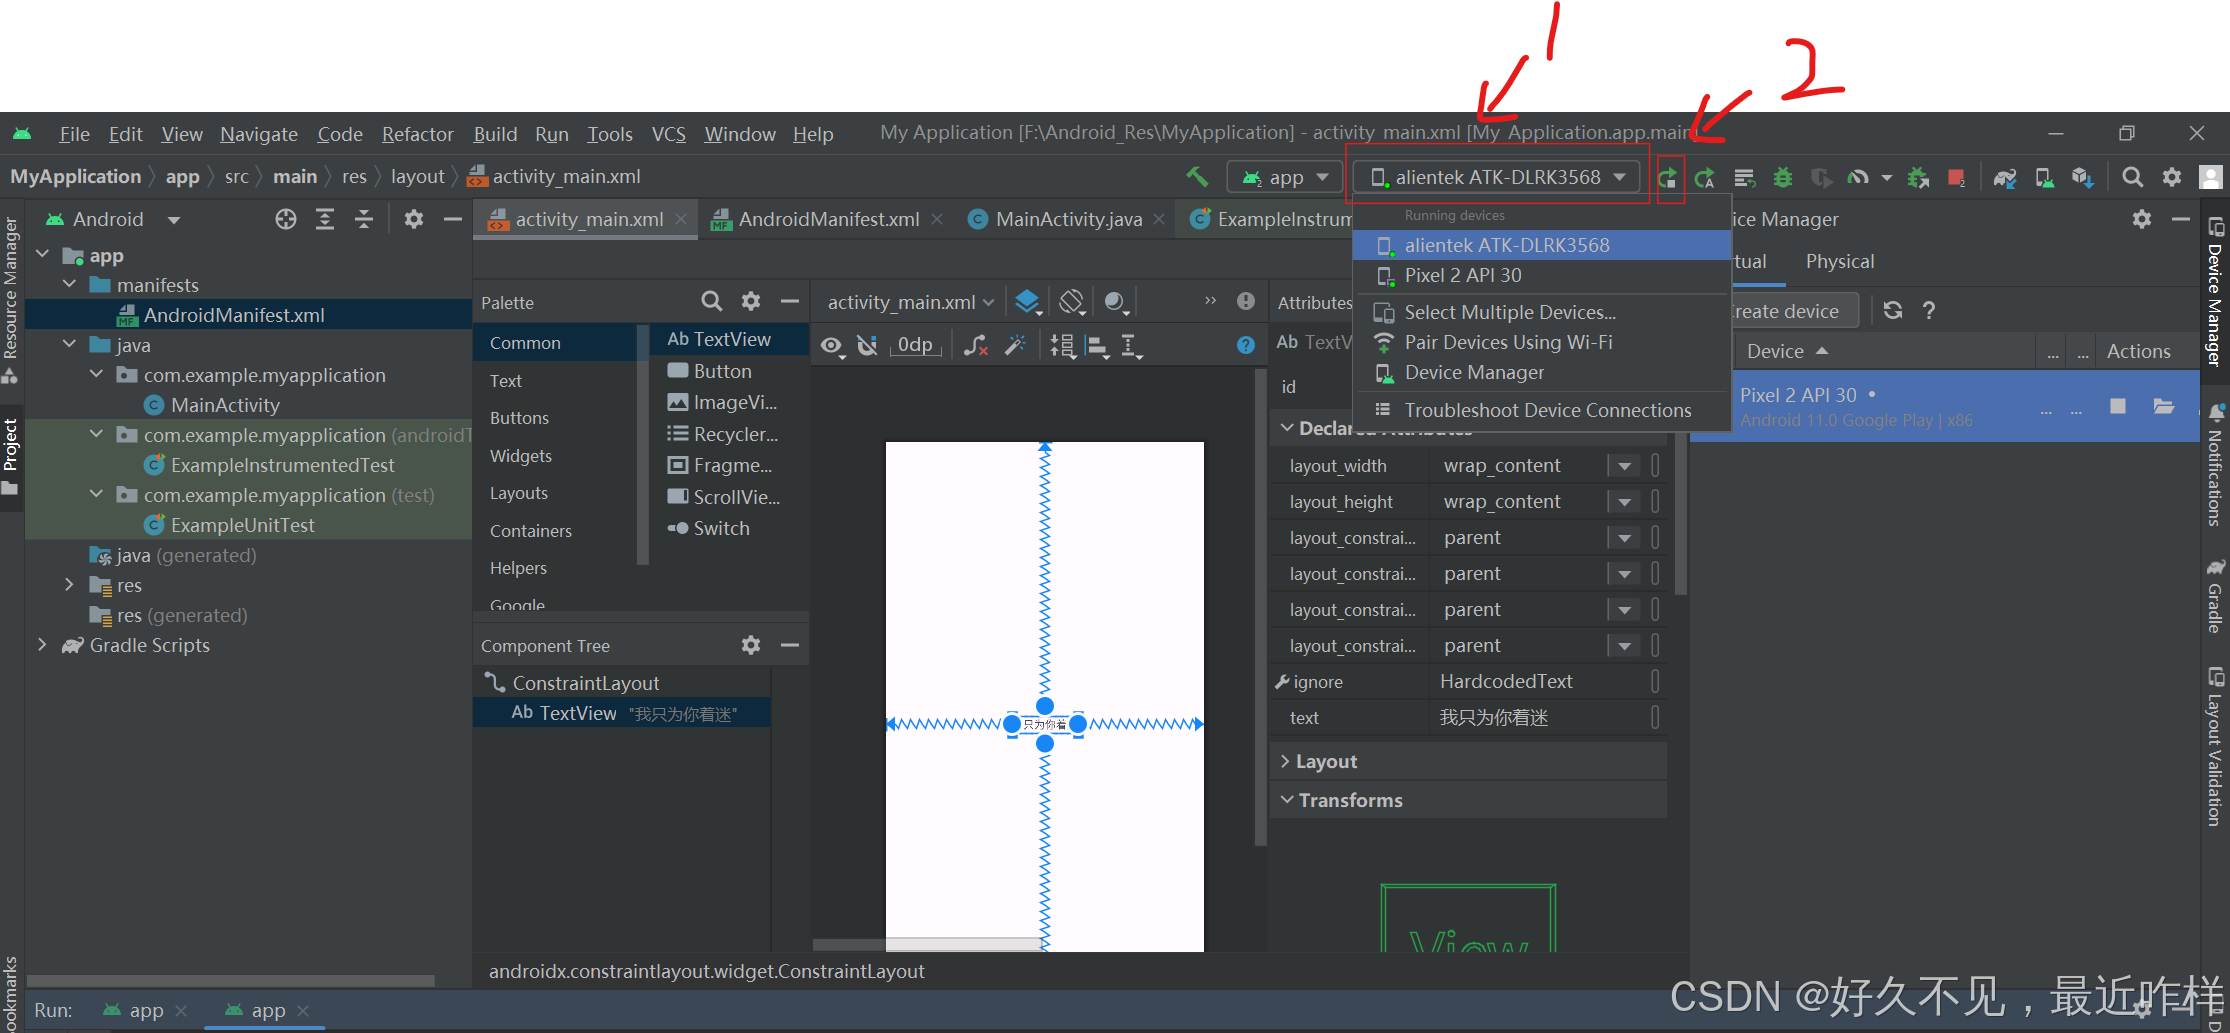The image size is (2230, 1033).
Task: Open the alientek ATK-DLRK3568 device dropdown
Action: (x=1497, y=177)
